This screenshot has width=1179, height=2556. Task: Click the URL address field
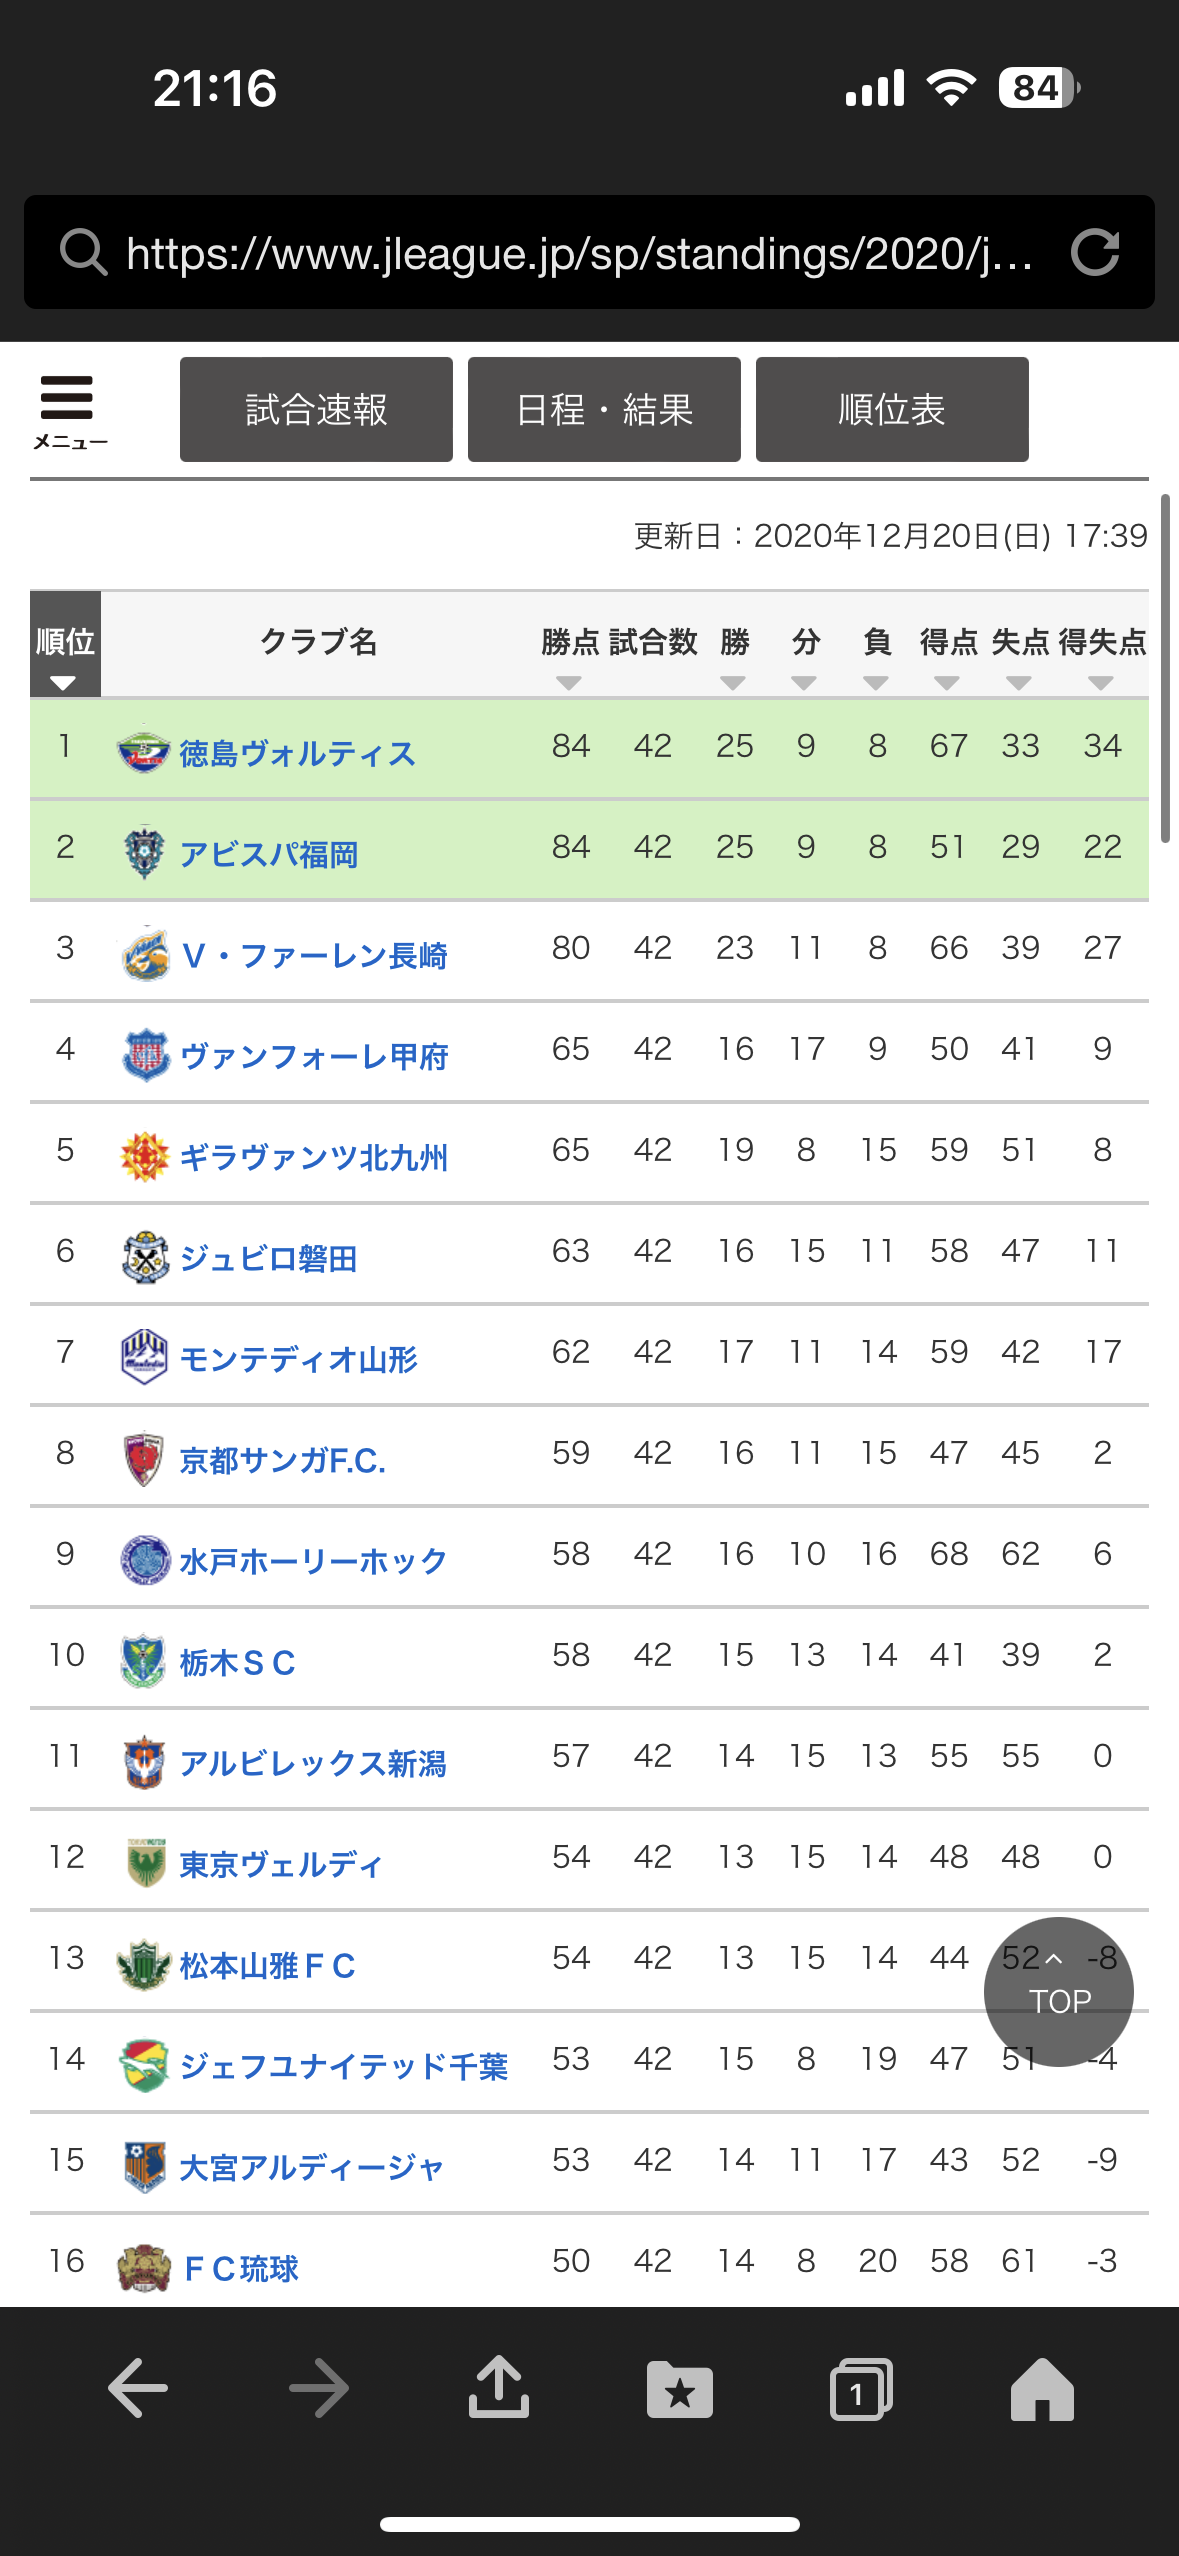point(580,253)
